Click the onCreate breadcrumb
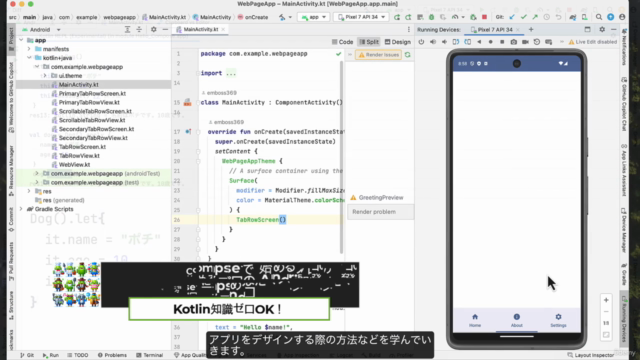 (x=253, y=17)
